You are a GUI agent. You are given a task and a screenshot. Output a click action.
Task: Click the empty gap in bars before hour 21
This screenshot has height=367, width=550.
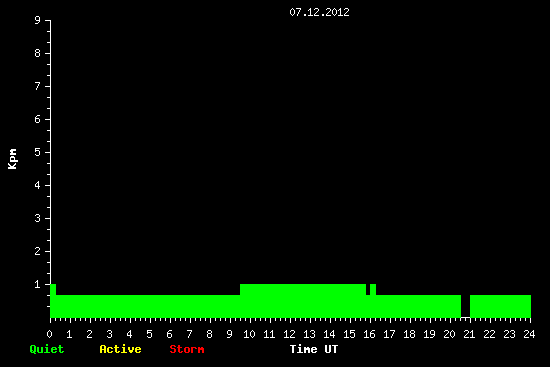(x=465, y=306)
